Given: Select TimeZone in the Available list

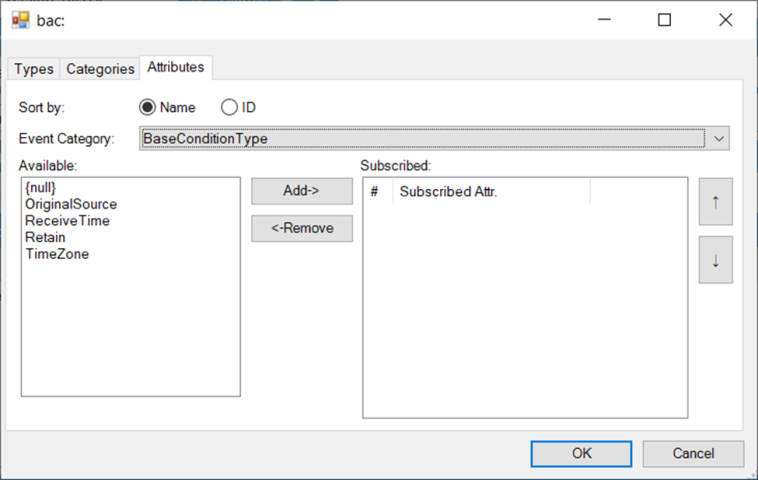Looking at the screenshot, I should click(x=57, y=254).
